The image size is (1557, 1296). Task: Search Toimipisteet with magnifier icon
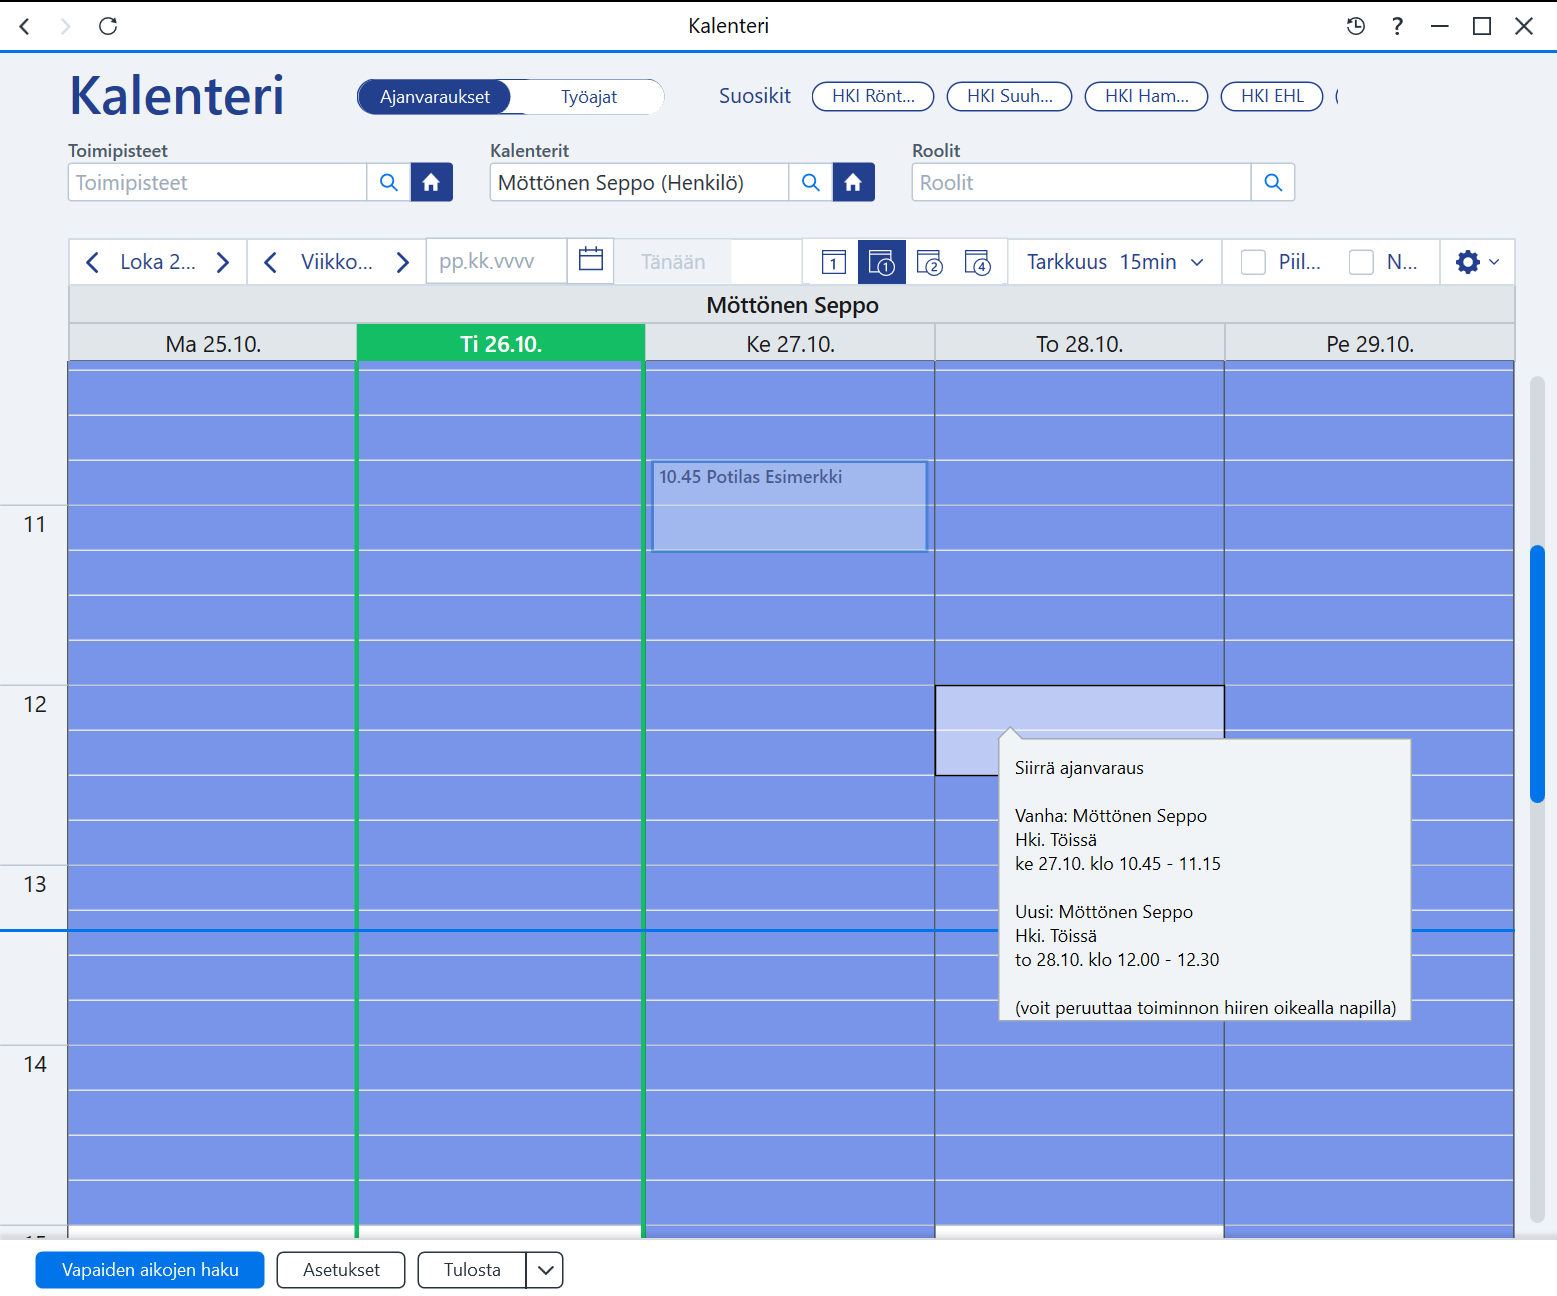pyautogui.click(x=389, y=182)
